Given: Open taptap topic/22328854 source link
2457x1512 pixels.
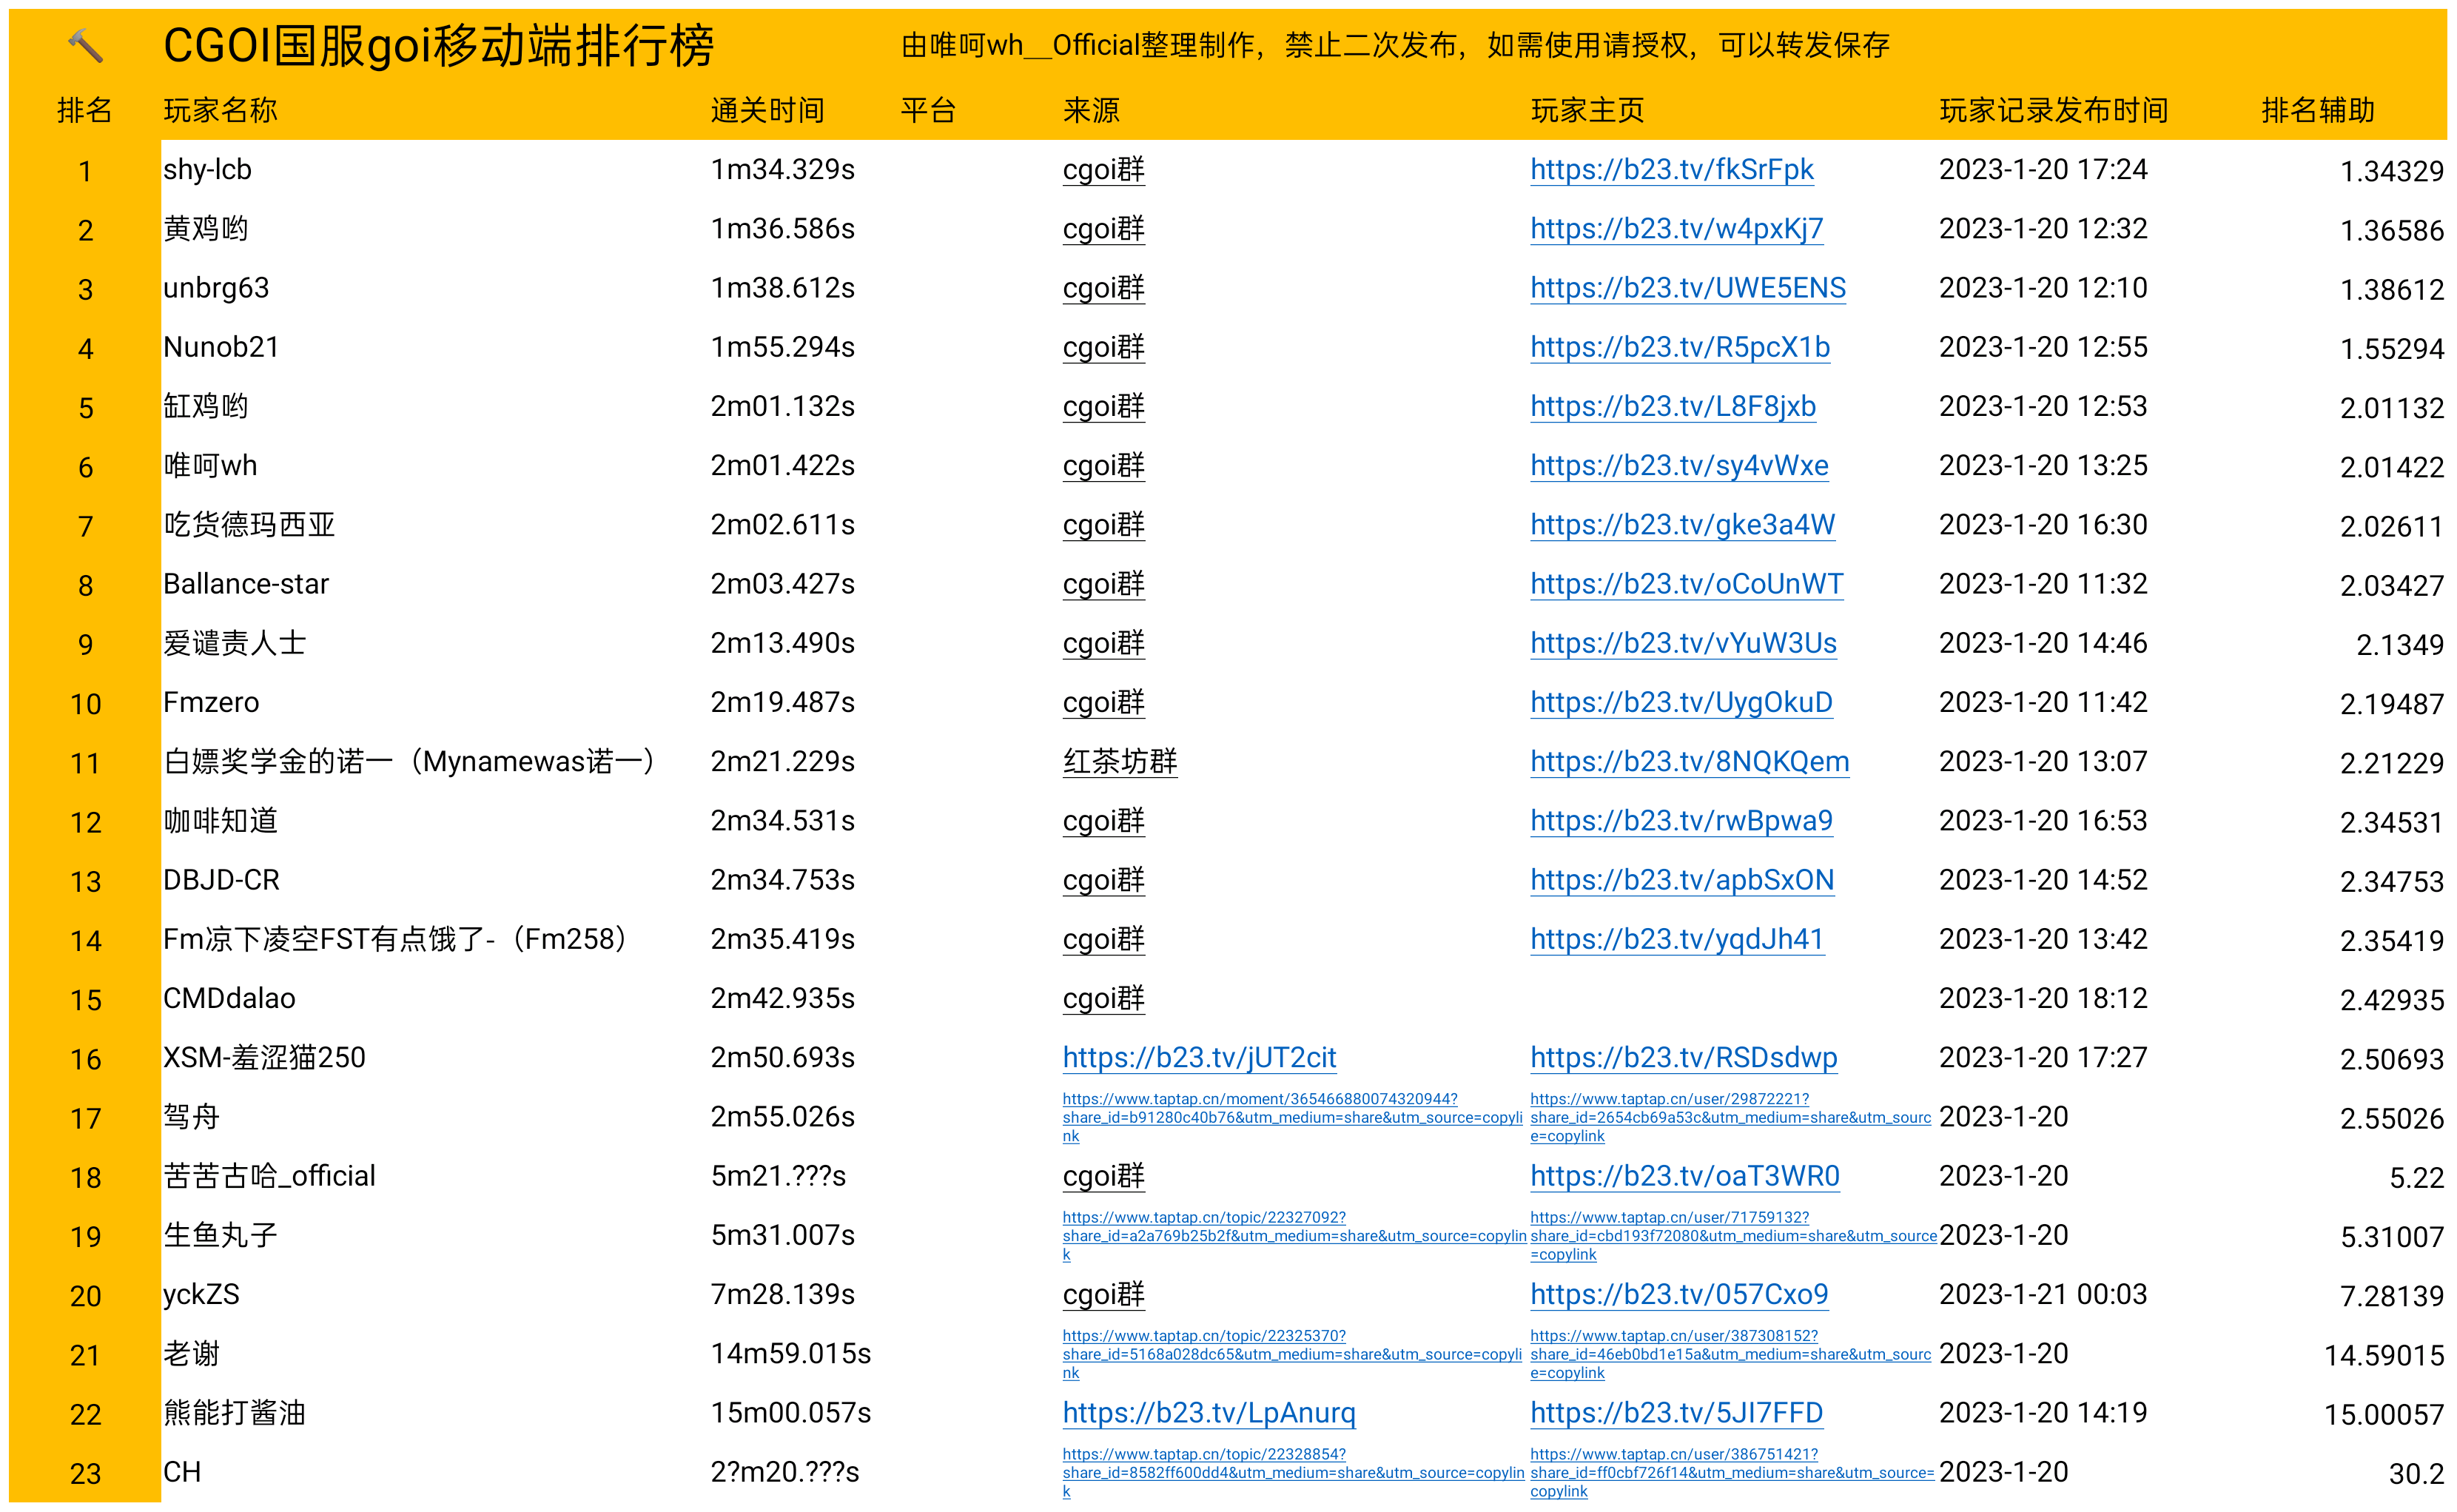Looking at the screenshot, I should pyautogui.click(x=1293, y=1472).
